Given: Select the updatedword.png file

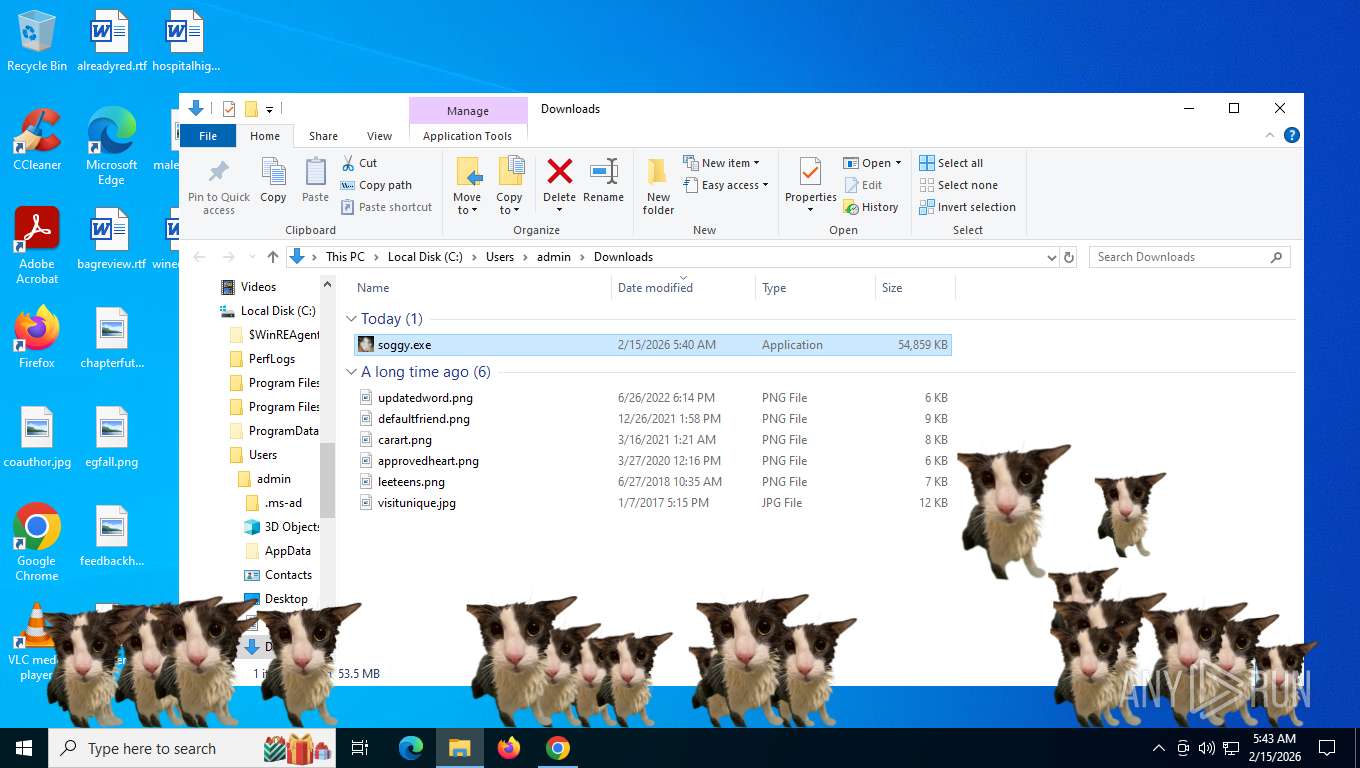Looking at the screenshot, I should [x=653, y=398].
